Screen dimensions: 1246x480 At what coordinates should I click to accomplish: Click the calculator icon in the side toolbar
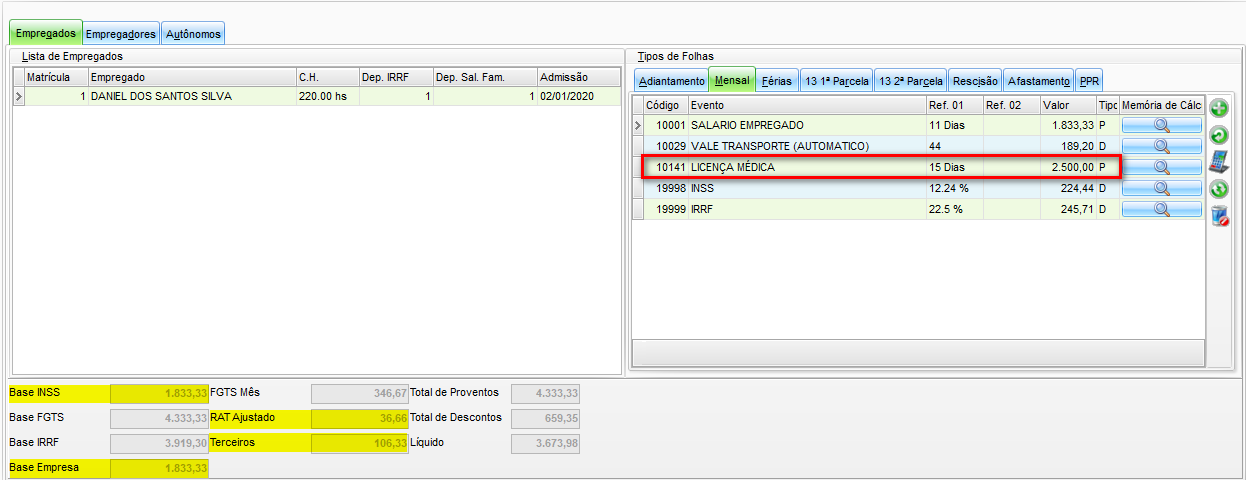(x=1219, y=162)
